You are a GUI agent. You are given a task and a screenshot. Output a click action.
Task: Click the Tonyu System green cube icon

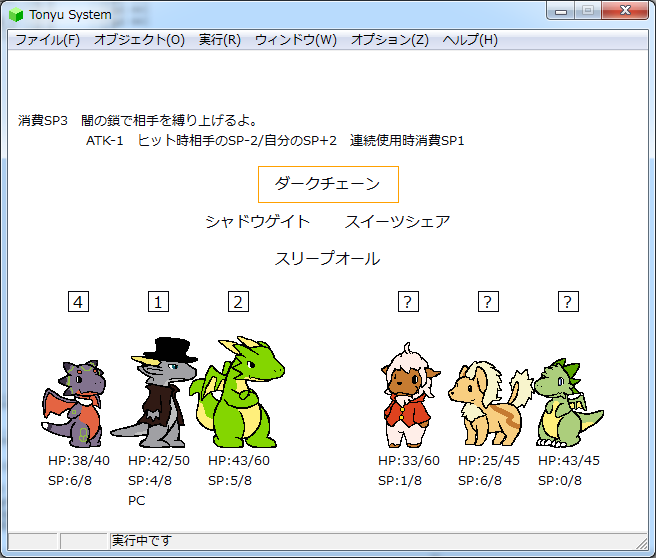[16, 15]
